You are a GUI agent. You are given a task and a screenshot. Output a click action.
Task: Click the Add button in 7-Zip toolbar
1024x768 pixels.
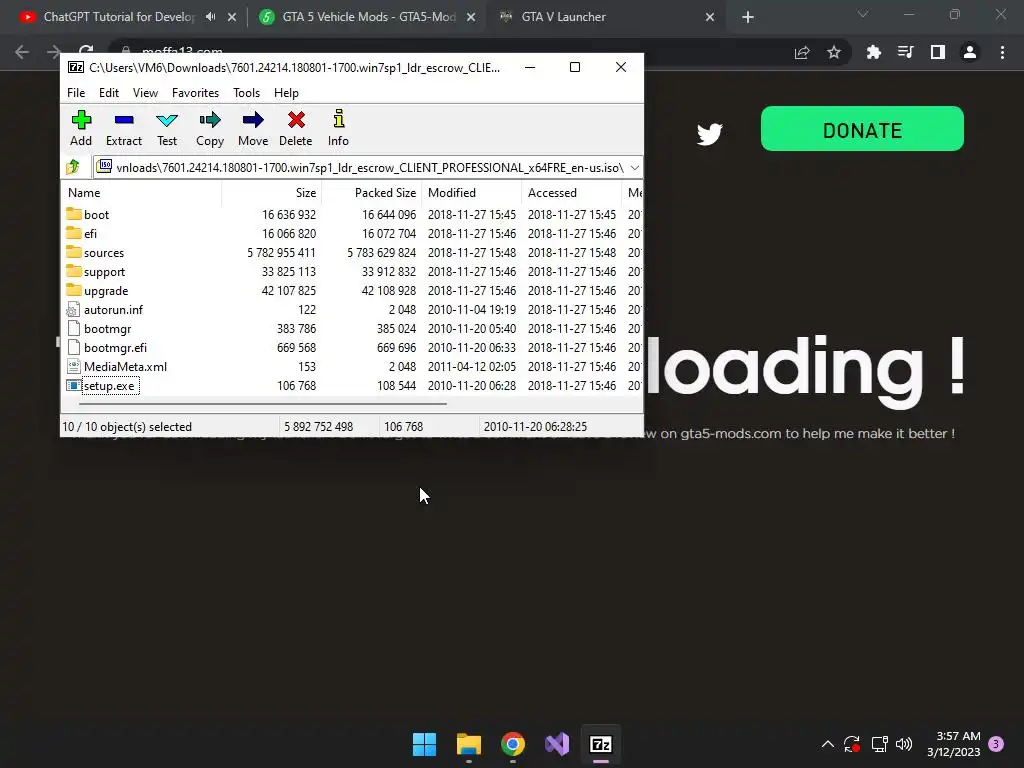click(81, 128)
